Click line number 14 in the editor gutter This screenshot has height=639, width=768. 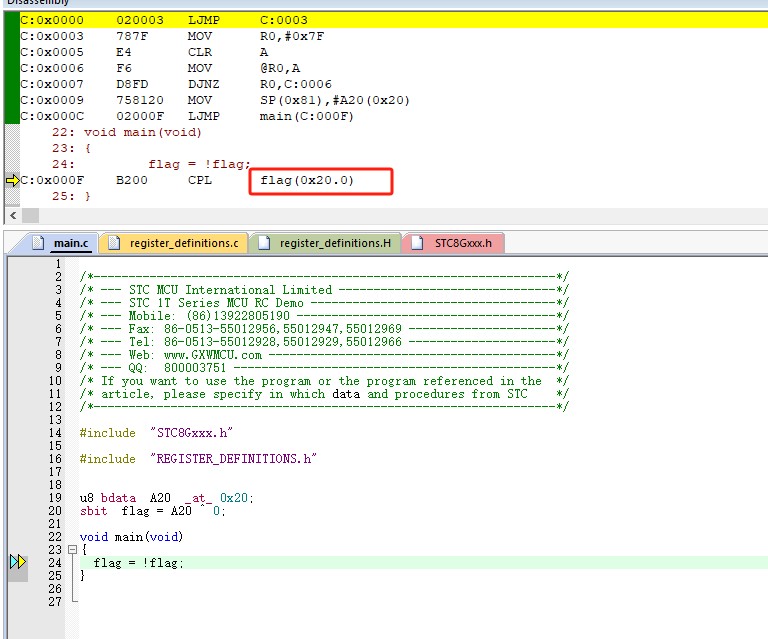click(x=55, y=433)
